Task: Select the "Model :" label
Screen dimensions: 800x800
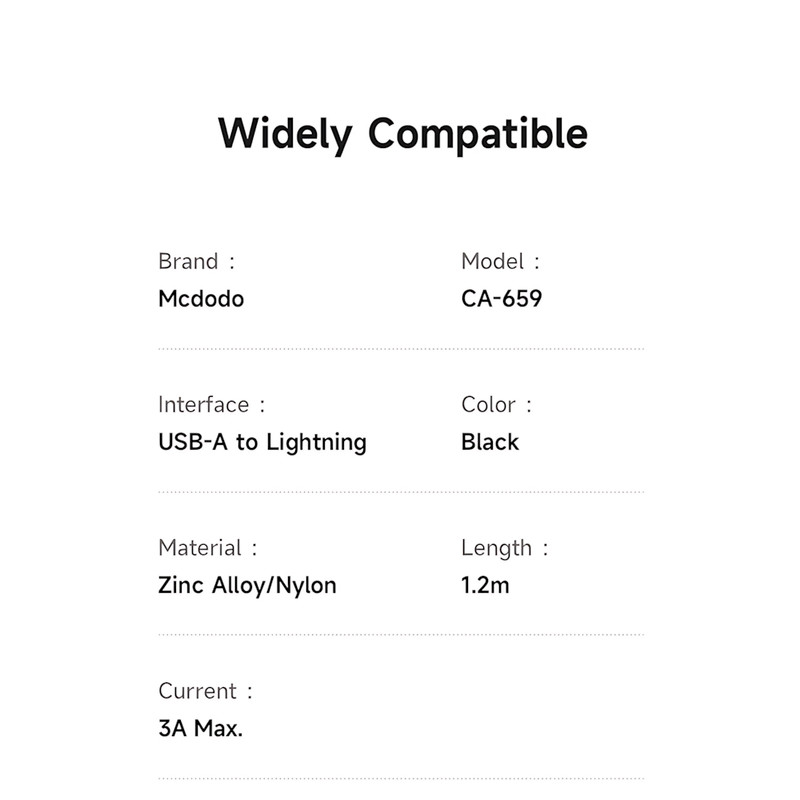Action: [x=500, y=262]
